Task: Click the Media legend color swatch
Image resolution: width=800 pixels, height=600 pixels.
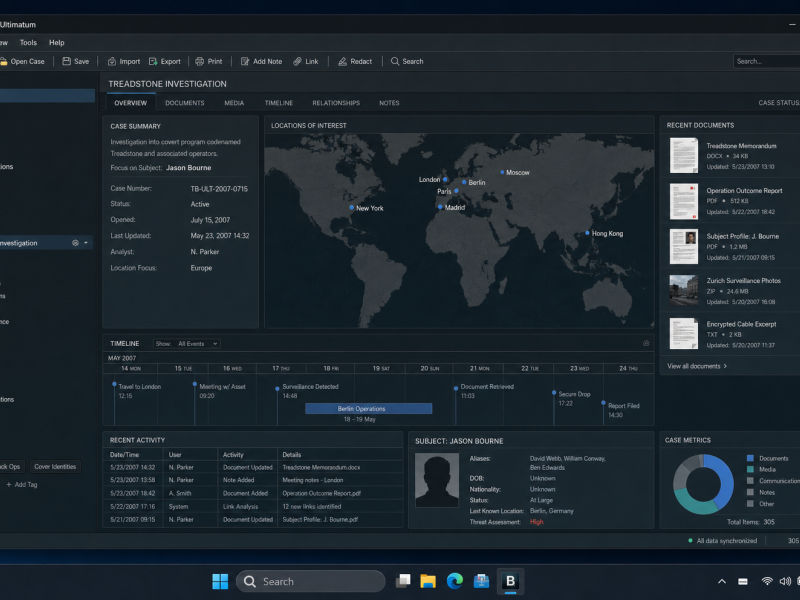Action: pyautogui.click(x=750, y=469)
